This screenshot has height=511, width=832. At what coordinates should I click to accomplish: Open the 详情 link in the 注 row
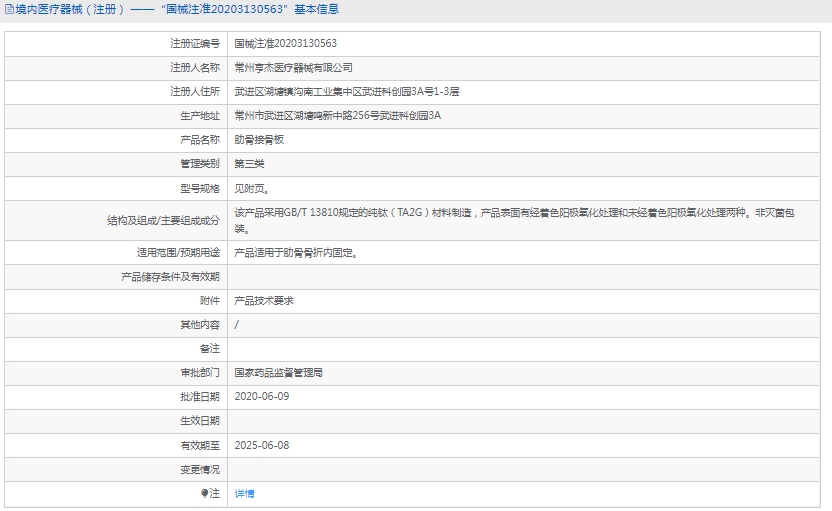(x=244, y=493)
